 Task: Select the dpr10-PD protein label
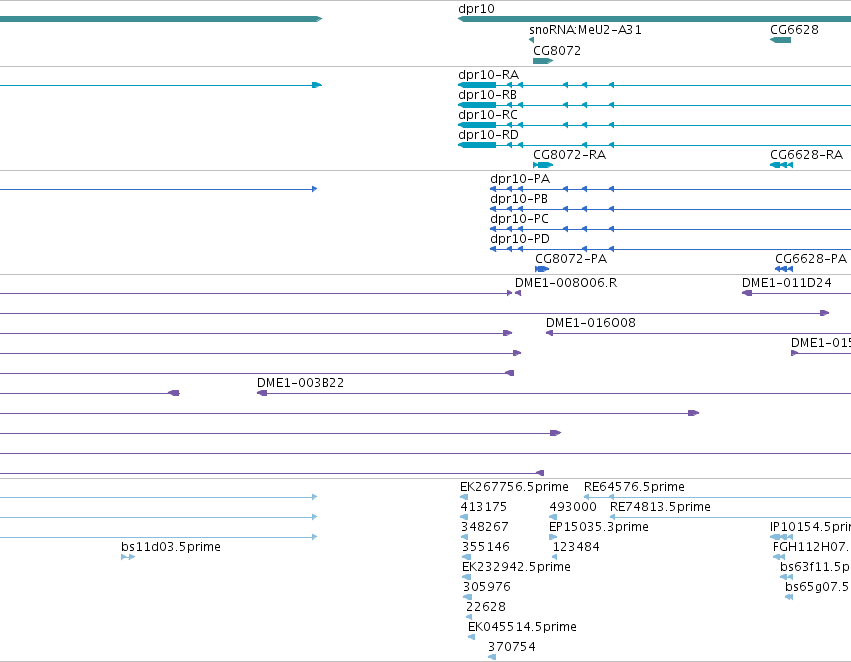tap(519, 239)
